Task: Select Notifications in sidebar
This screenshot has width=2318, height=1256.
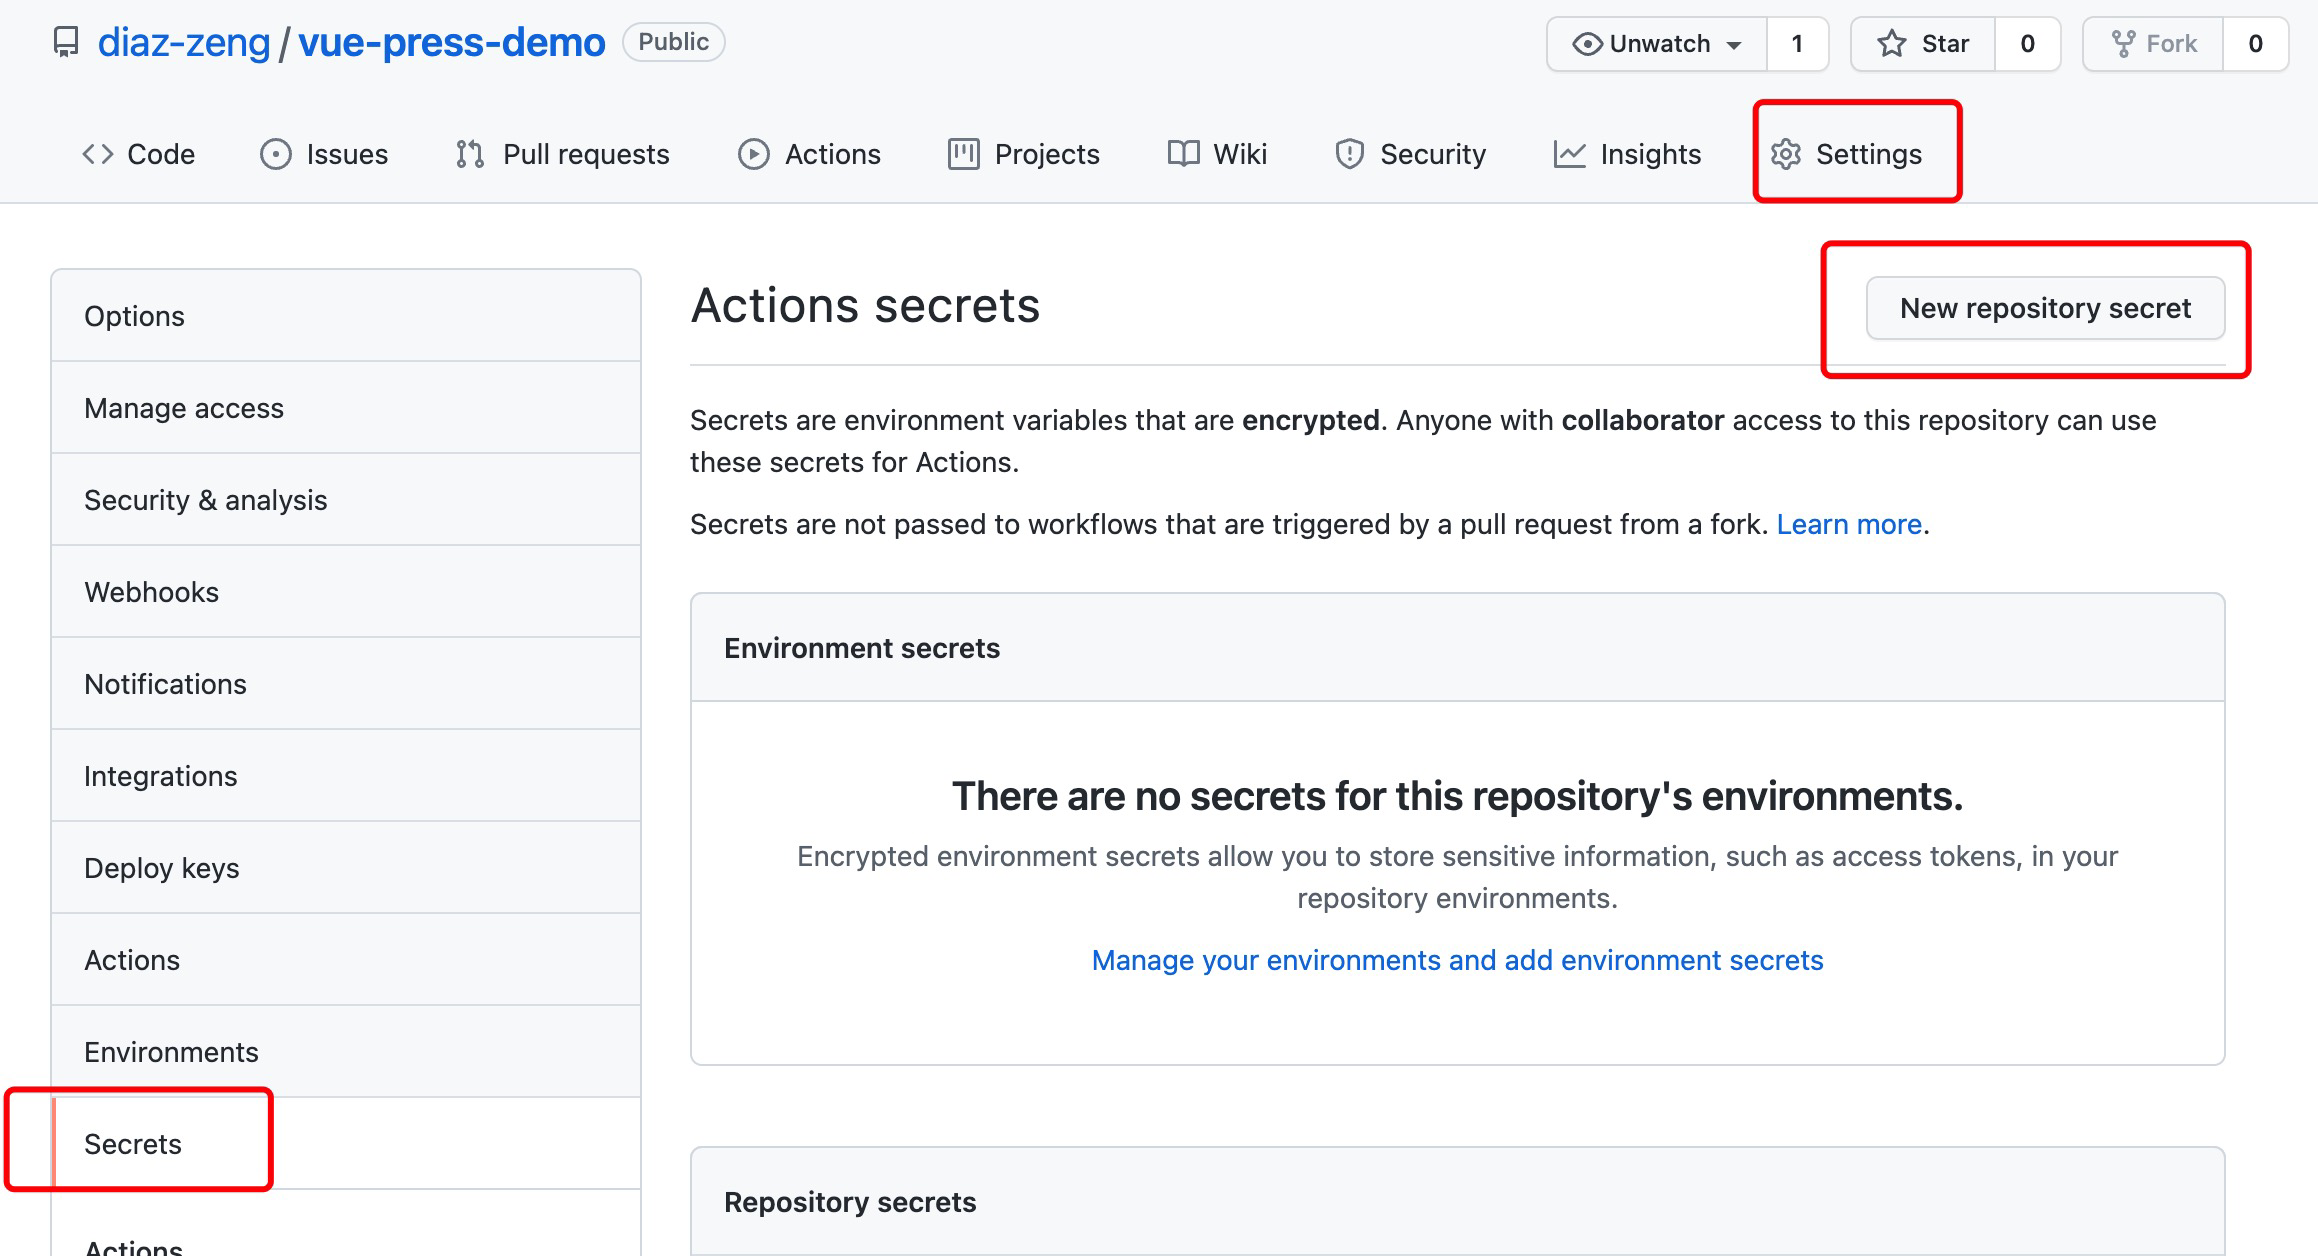Action: pos(346,684)
